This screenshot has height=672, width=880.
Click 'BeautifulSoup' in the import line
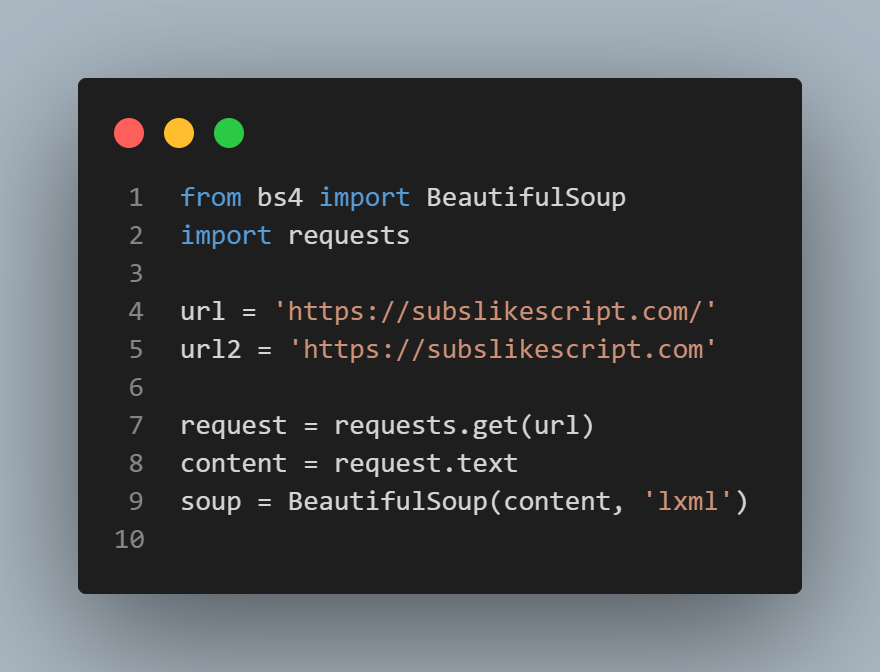[526, 198]
